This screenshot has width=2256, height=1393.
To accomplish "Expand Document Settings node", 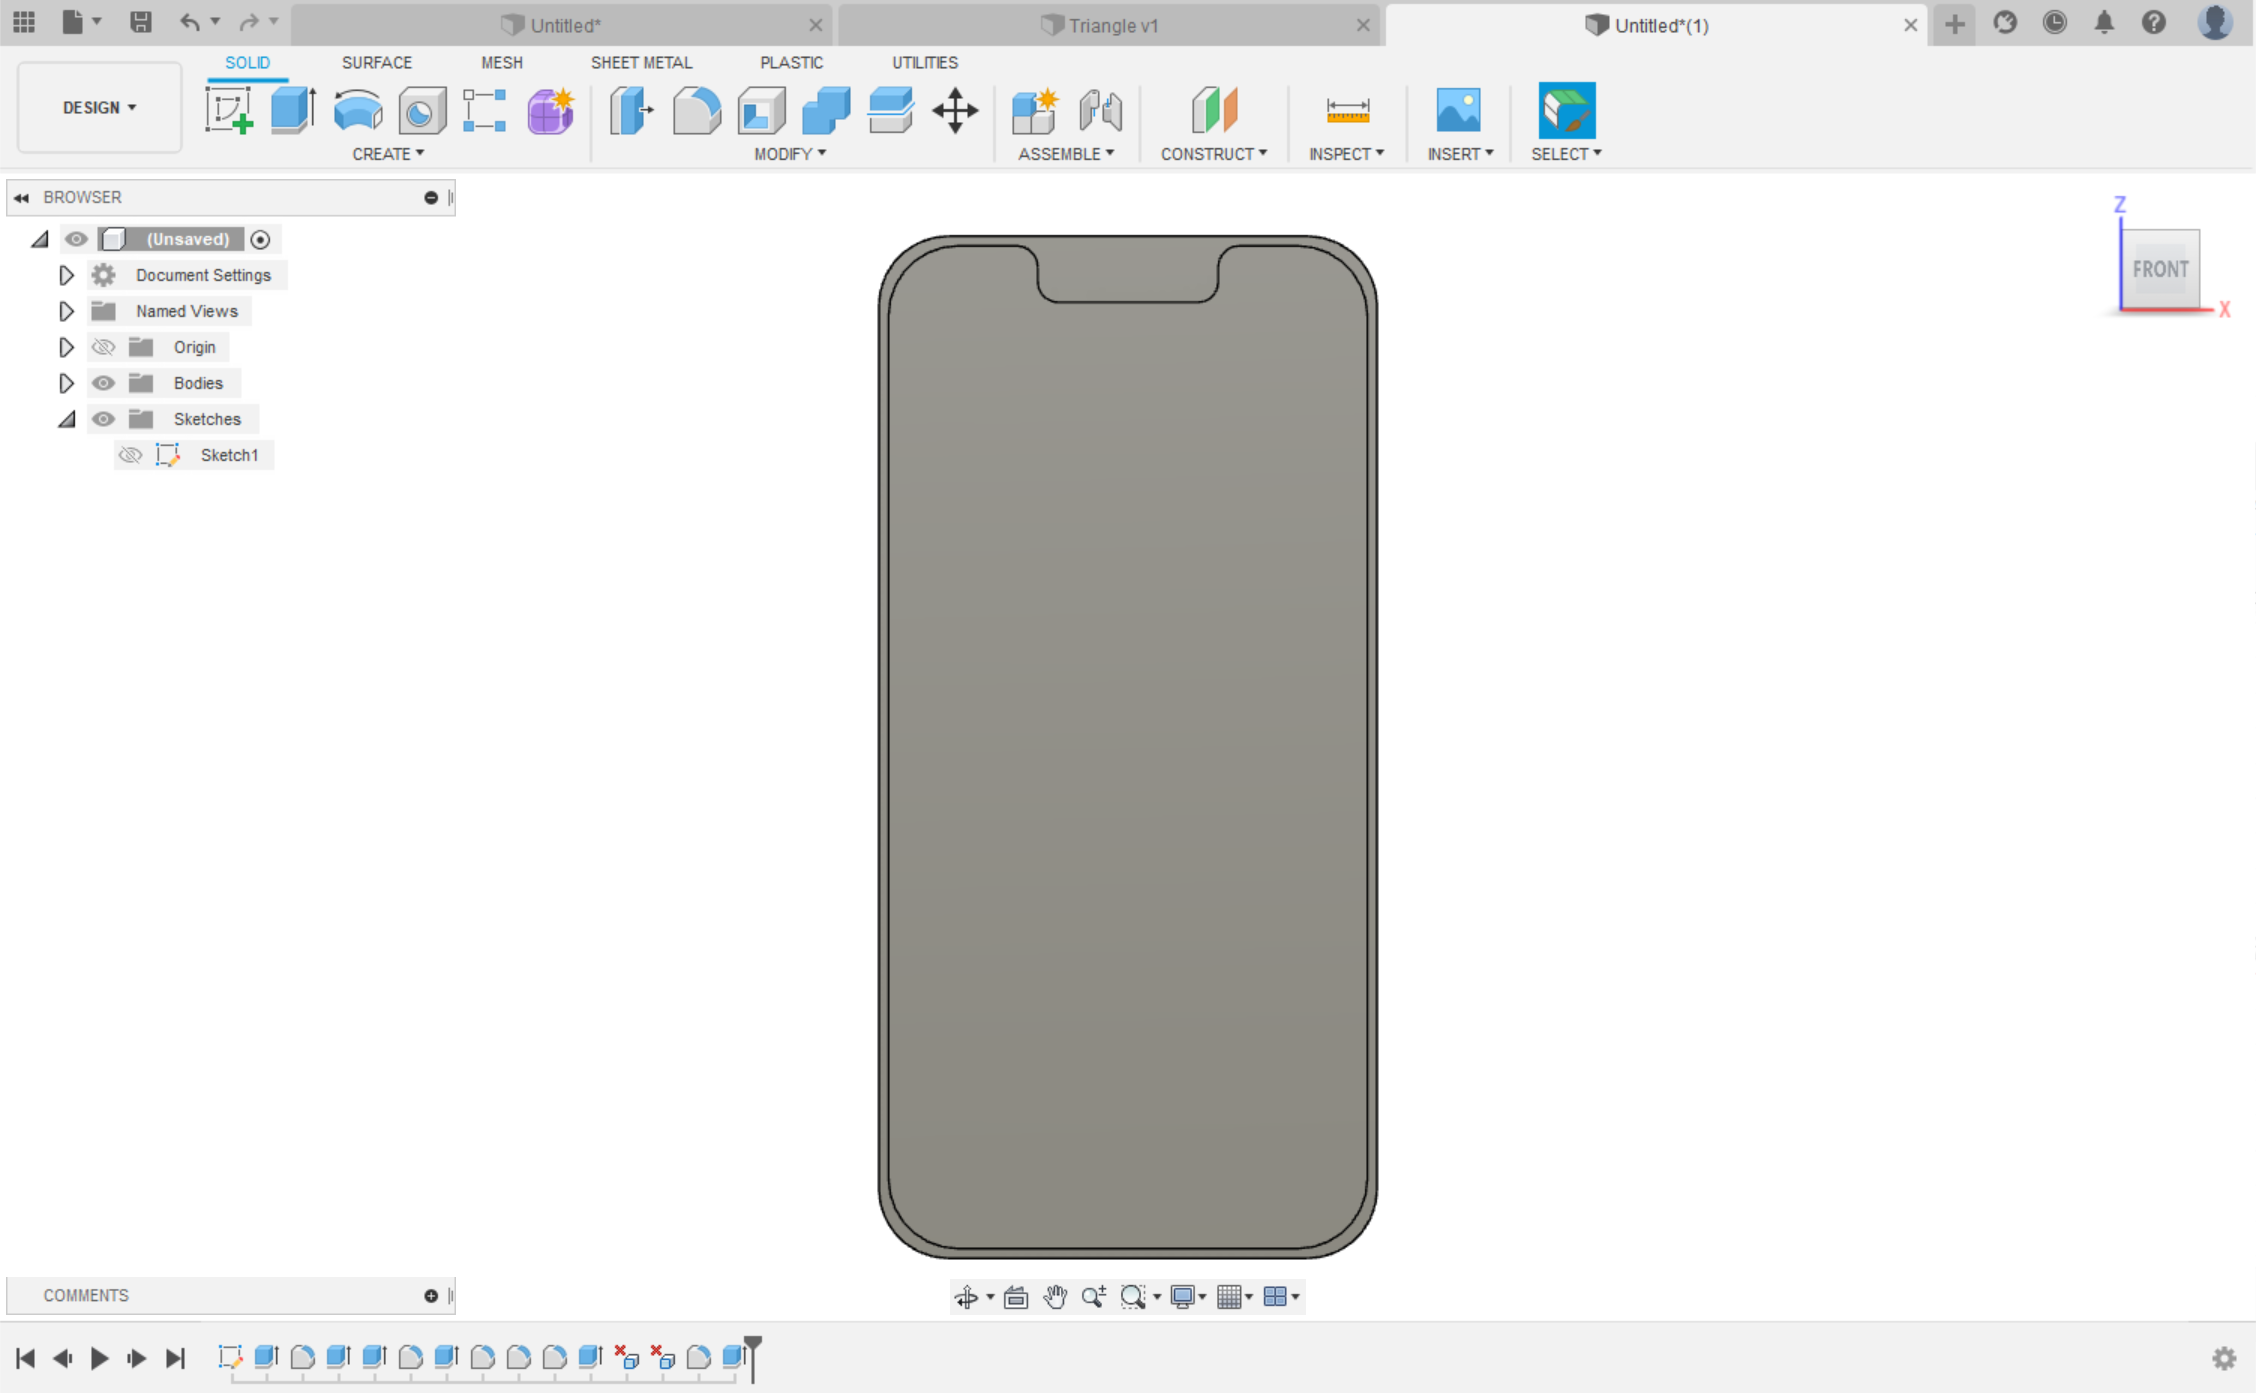I will coord(66,275).
